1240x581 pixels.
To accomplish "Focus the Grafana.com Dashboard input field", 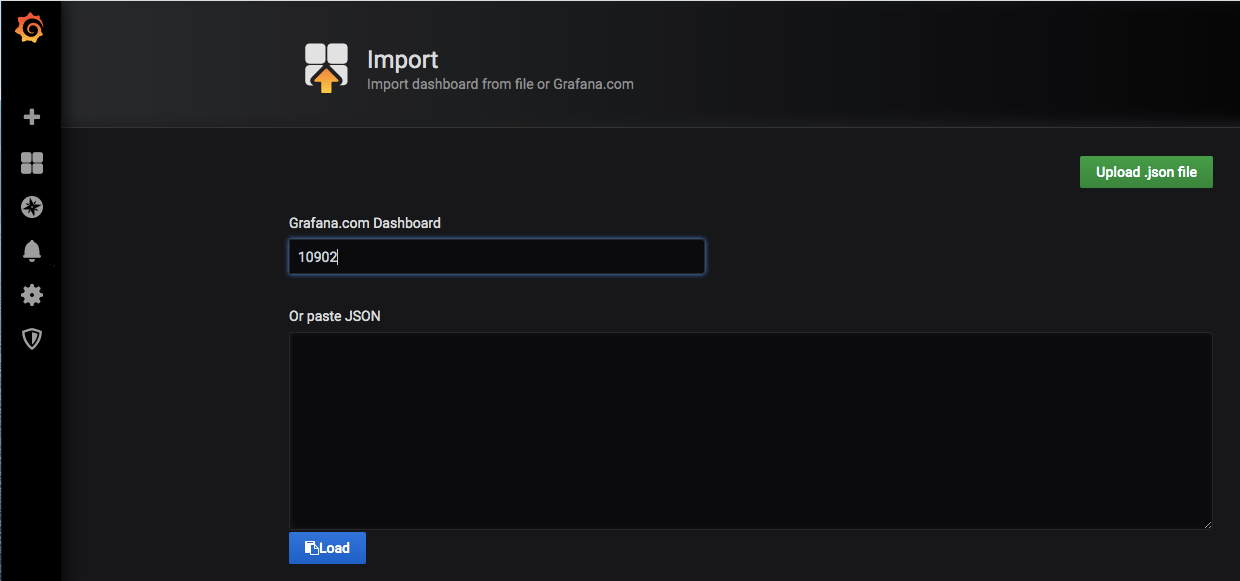I will [x=497, y=256].
